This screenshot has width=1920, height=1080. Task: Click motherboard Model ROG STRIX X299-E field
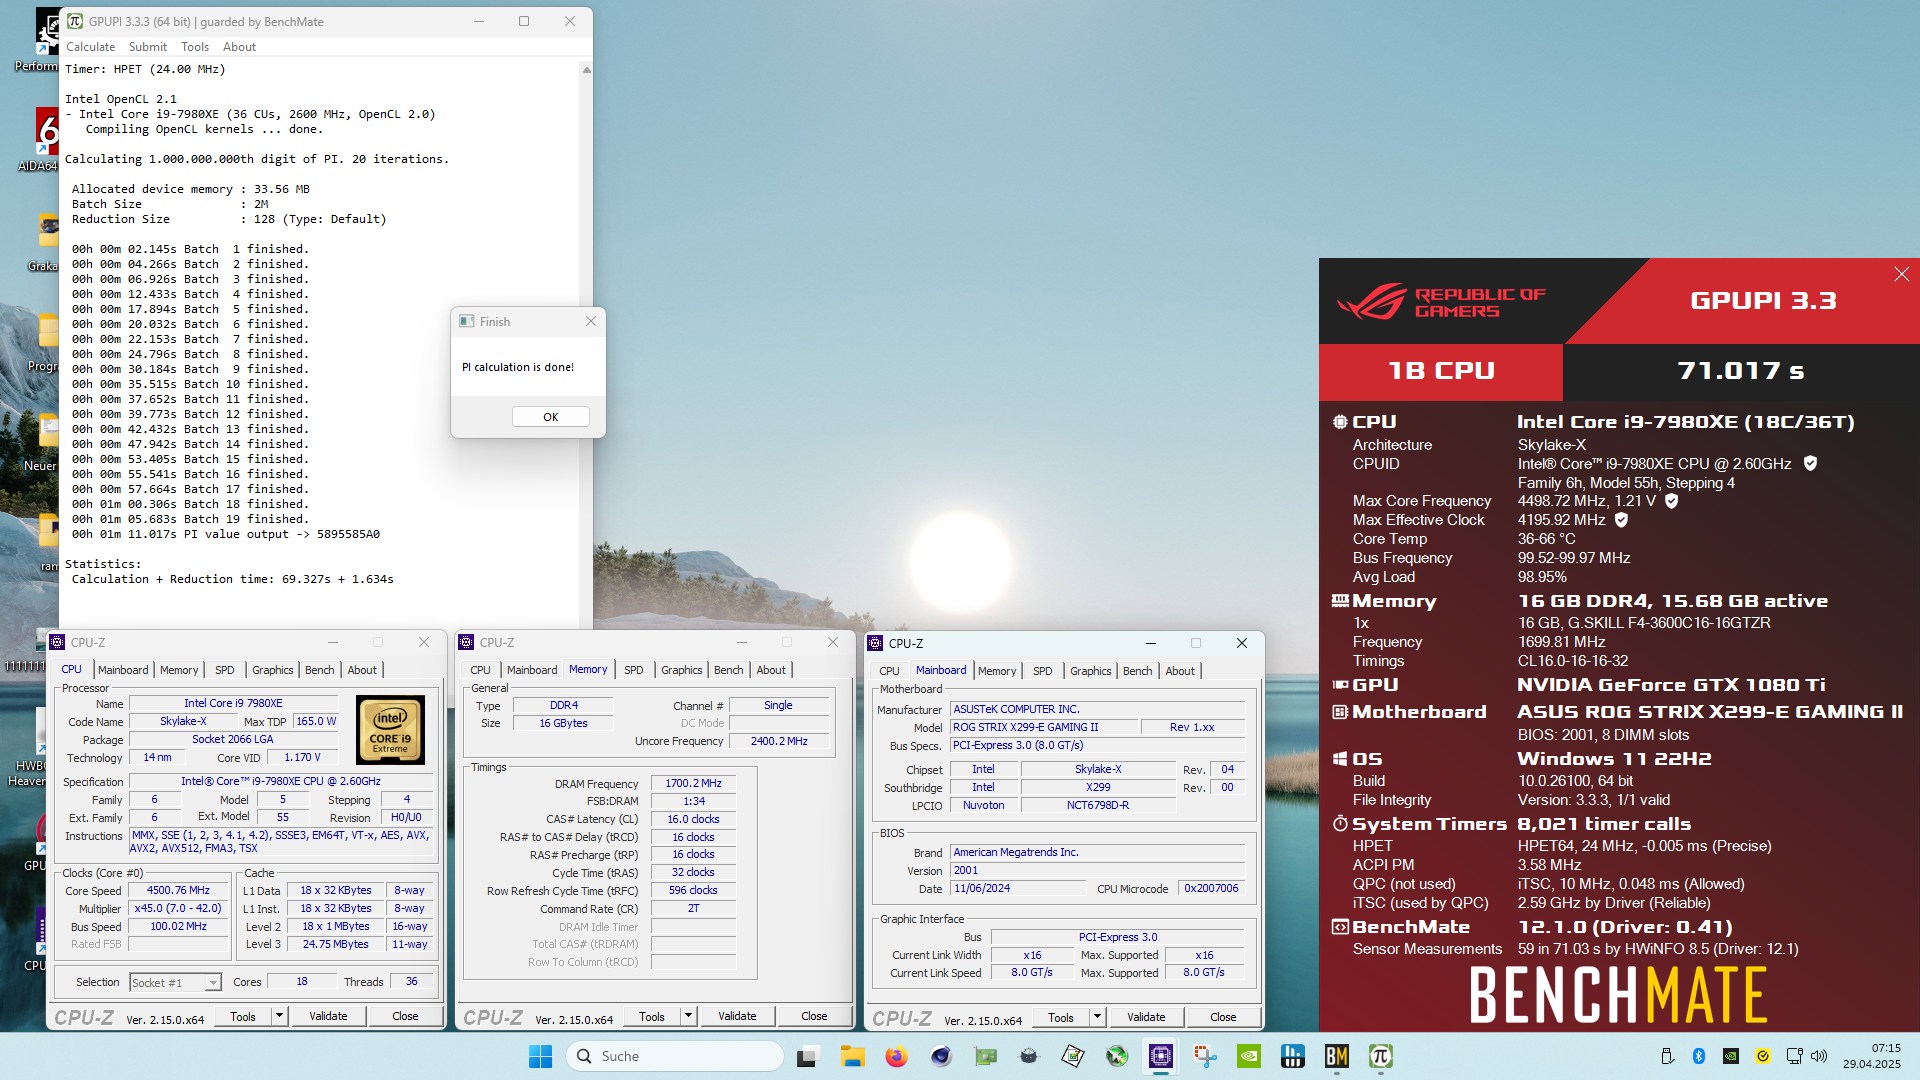coord(1042,727)
